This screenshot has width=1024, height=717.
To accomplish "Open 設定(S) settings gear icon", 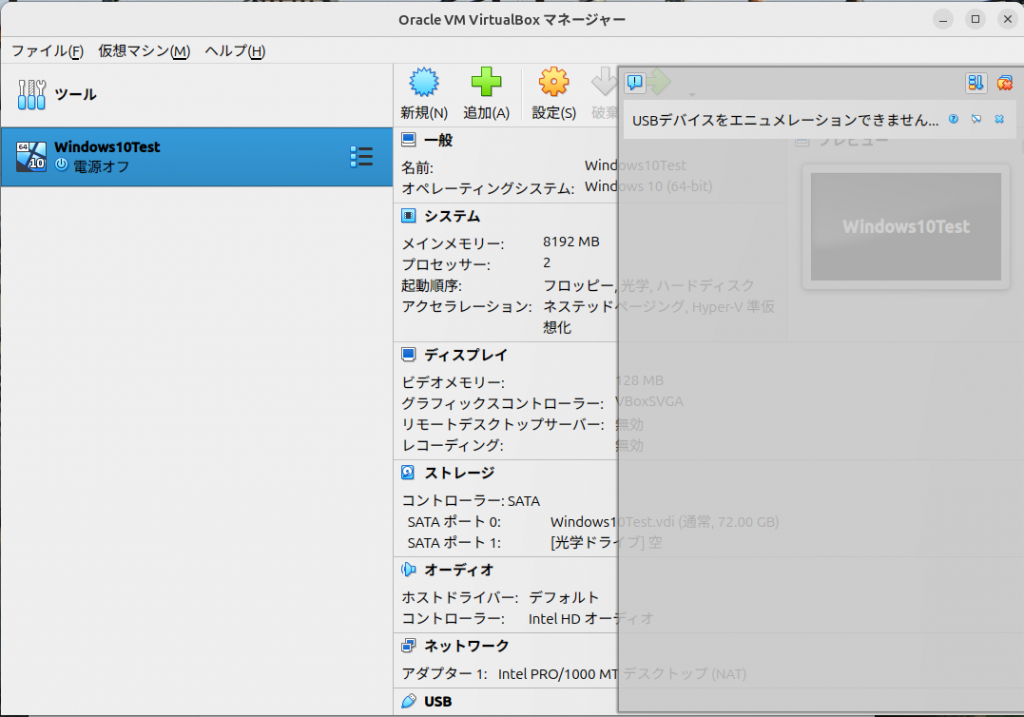I will 554,82.
